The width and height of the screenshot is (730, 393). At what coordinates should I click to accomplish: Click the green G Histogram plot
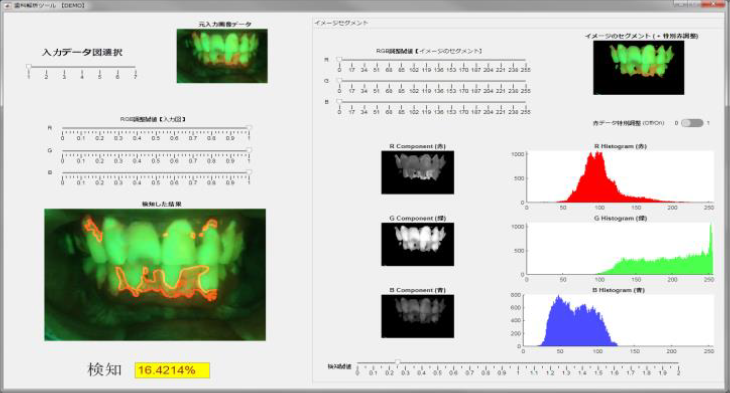(620, 248)
